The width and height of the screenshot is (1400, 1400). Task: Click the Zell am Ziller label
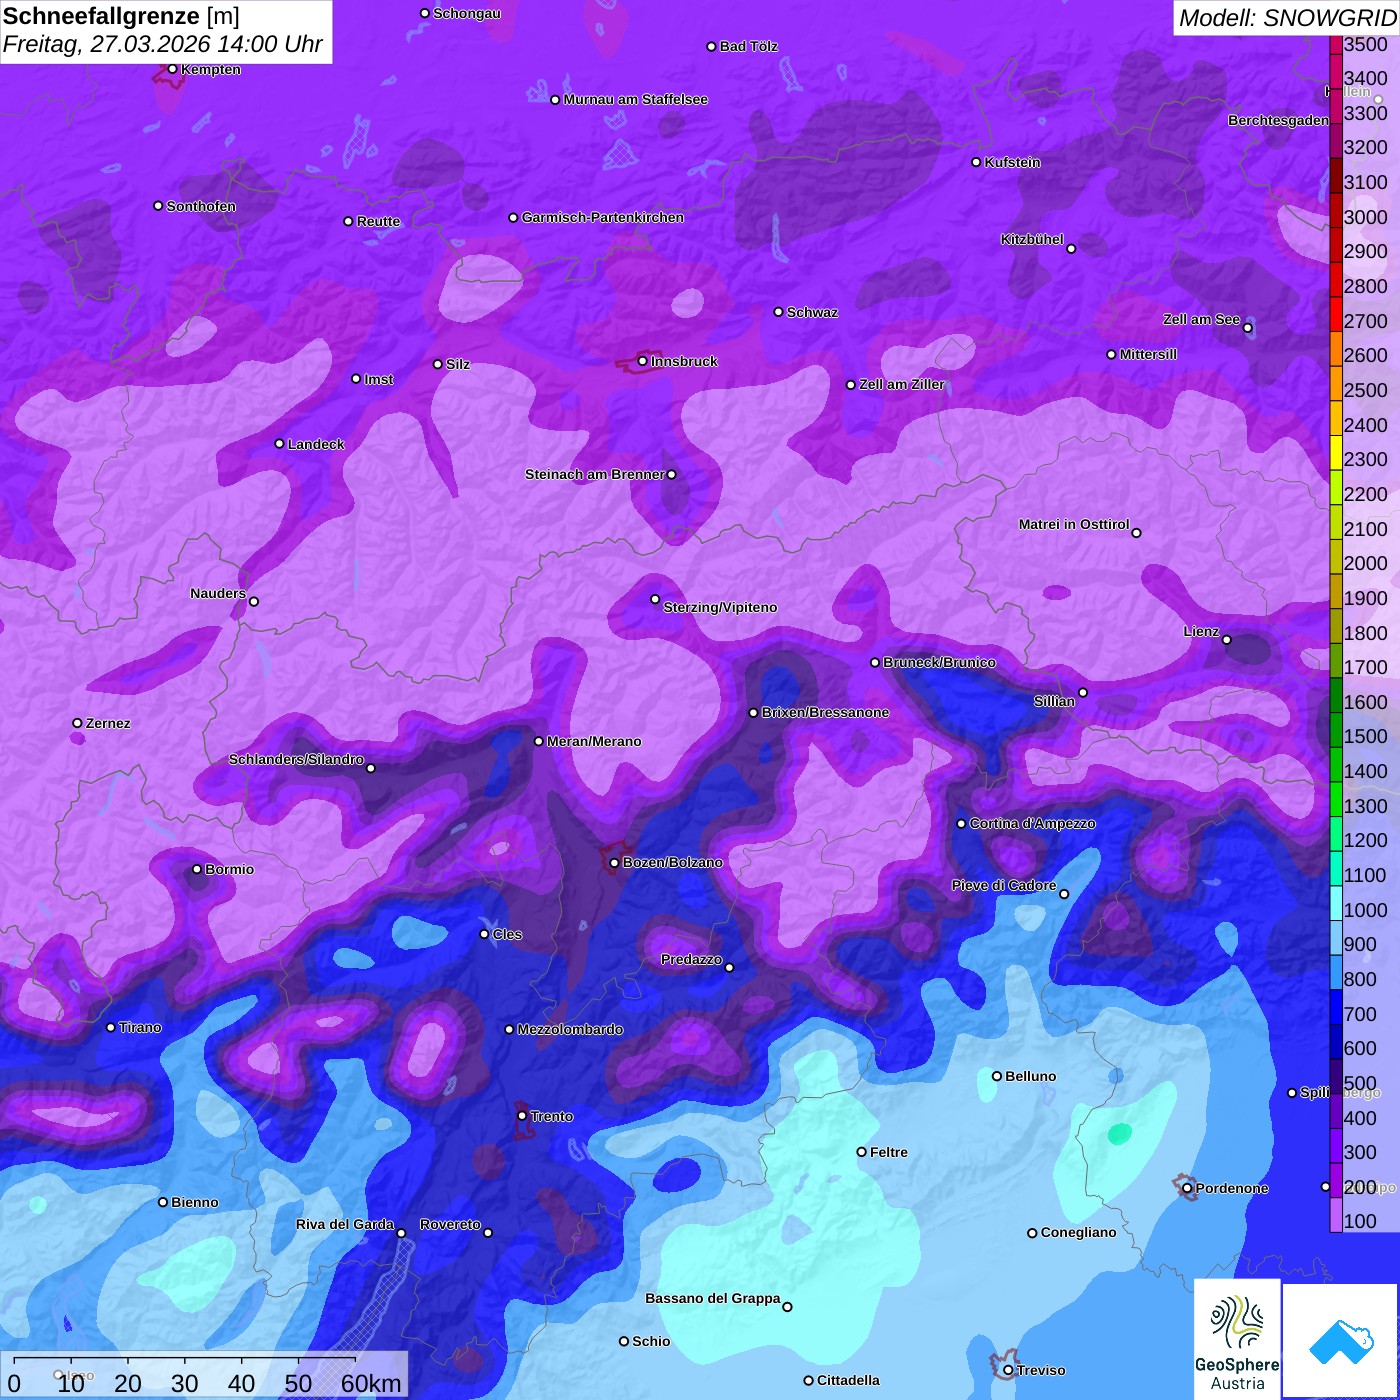(x=902, y=384)
